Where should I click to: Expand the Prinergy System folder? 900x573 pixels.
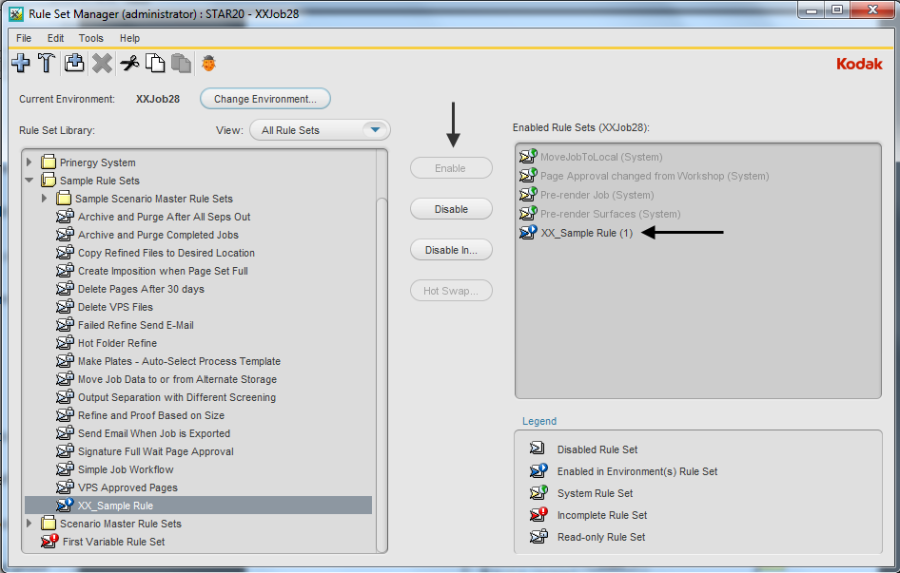pos(29,162)
